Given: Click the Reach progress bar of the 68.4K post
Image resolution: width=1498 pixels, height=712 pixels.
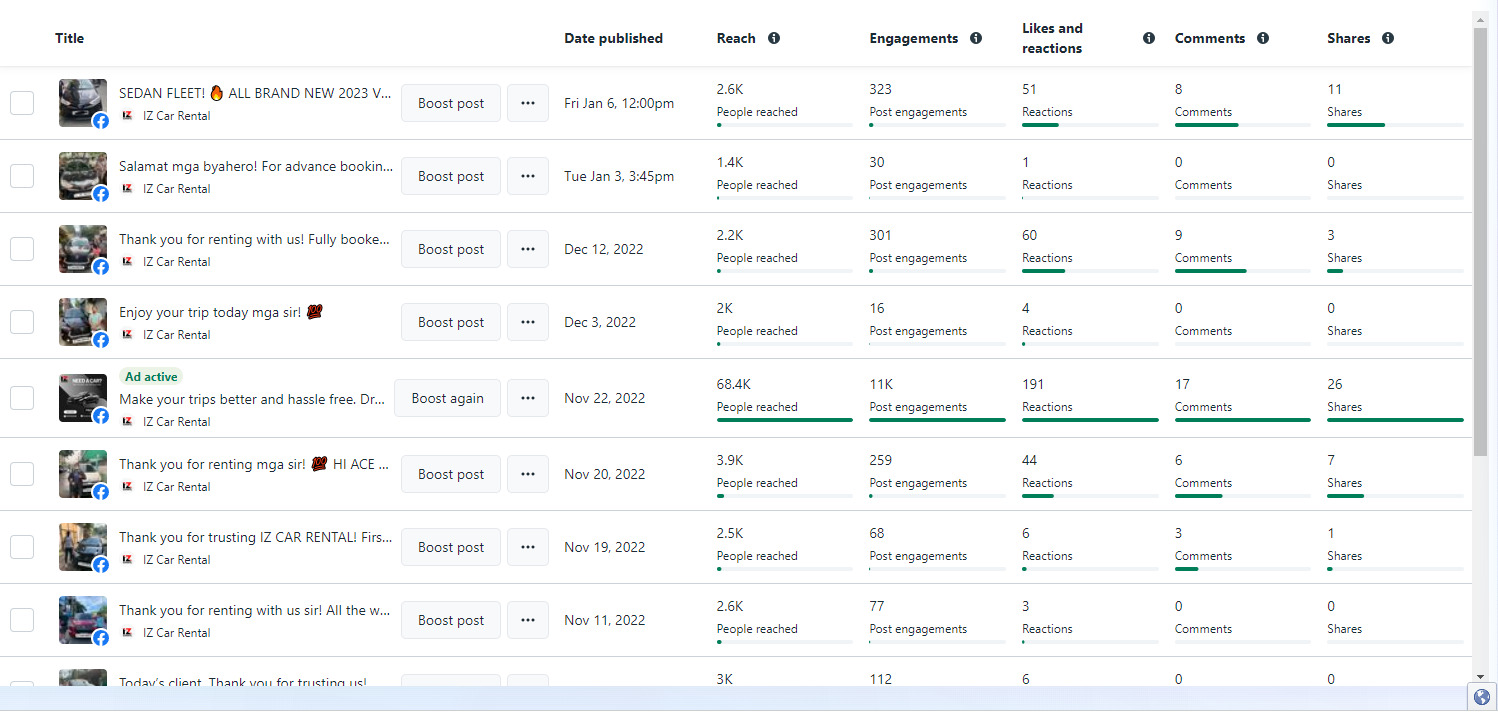Looking at the screenshot, I should [785, 420].
